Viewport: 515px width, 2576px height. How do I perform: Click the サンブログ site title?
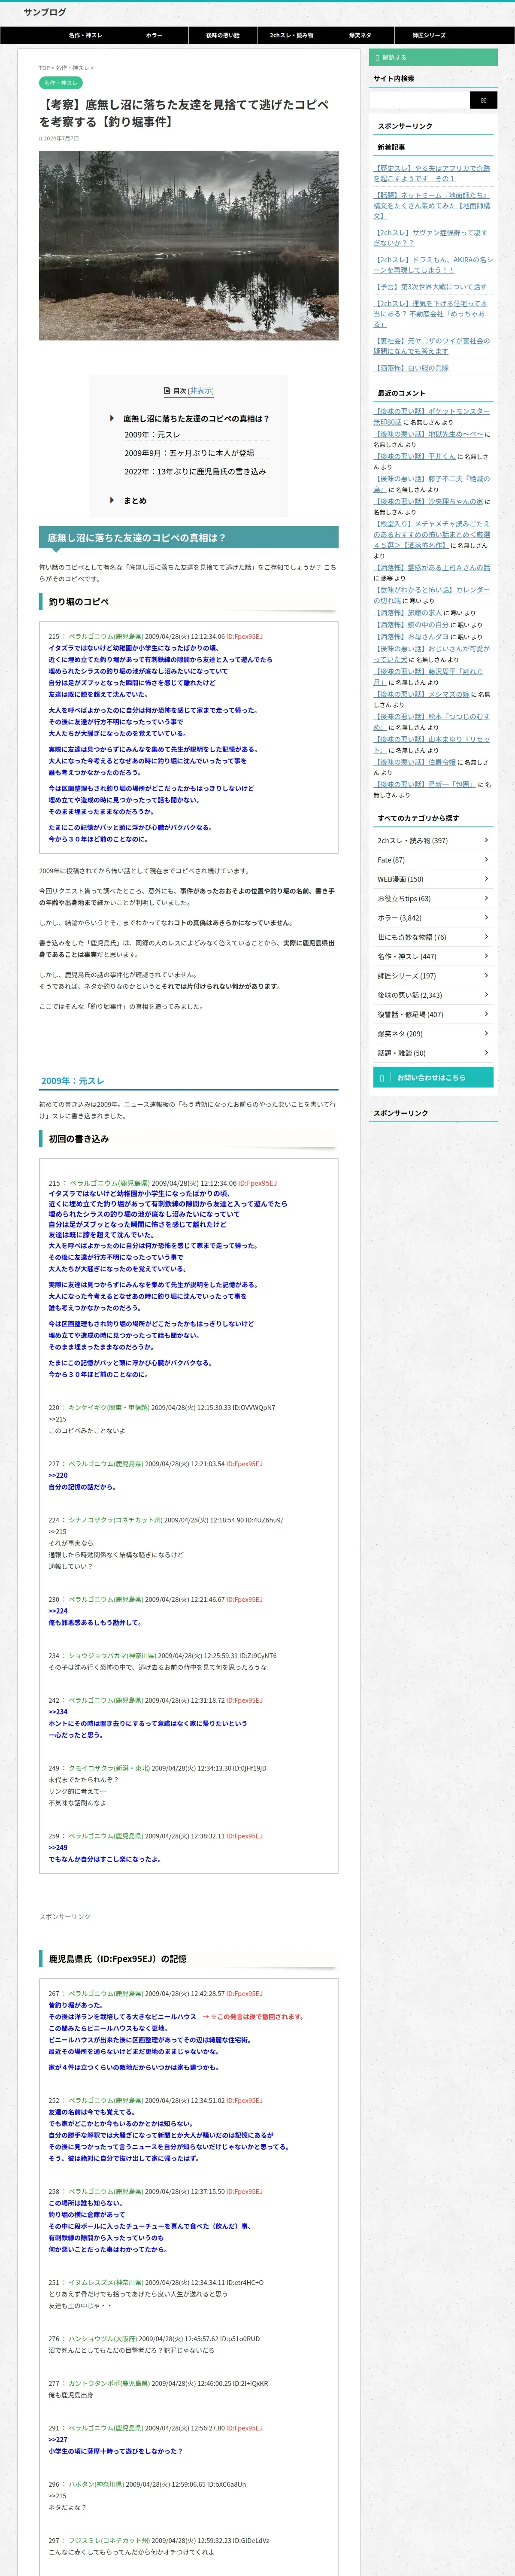pyautogui.click(x=45, y=12)
